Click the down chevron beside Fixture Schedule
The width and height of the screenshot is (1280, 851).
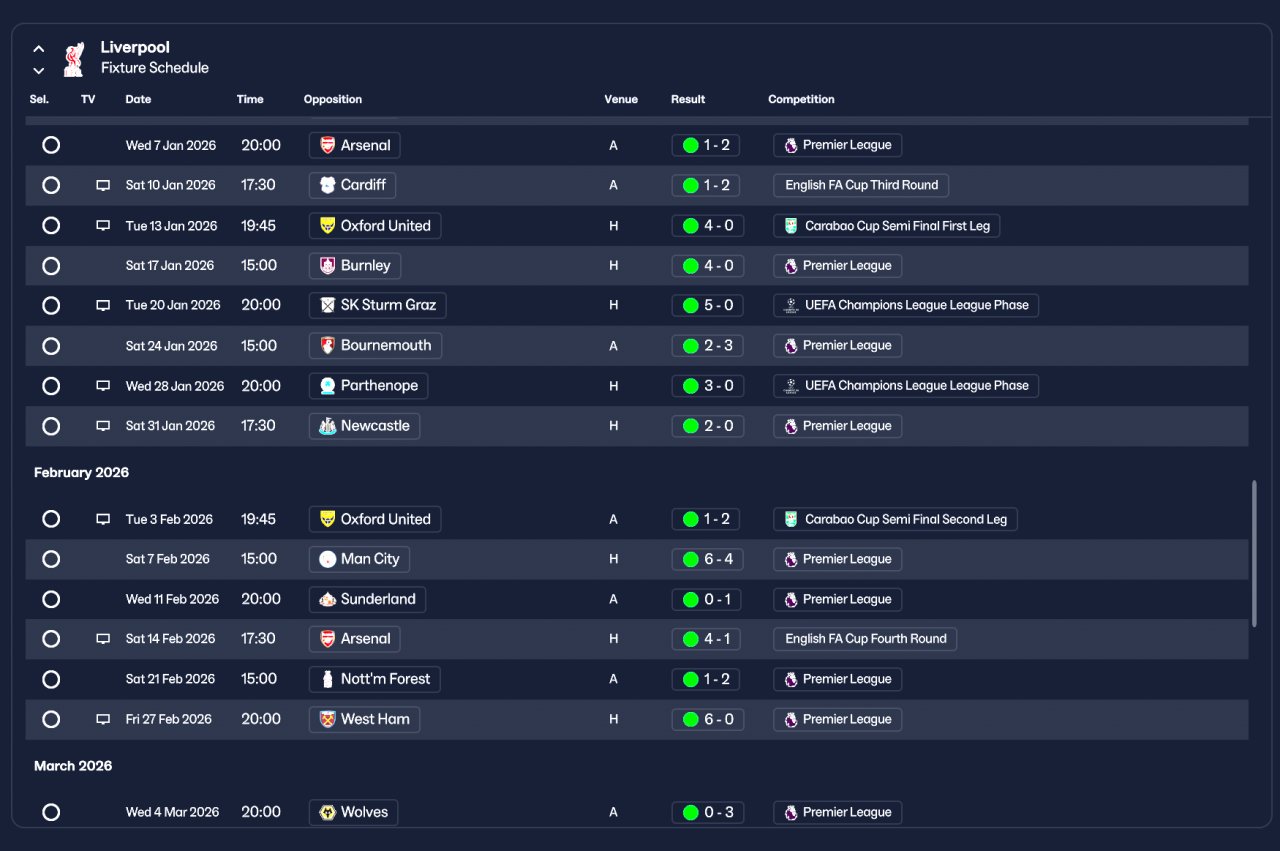[39, 70]
